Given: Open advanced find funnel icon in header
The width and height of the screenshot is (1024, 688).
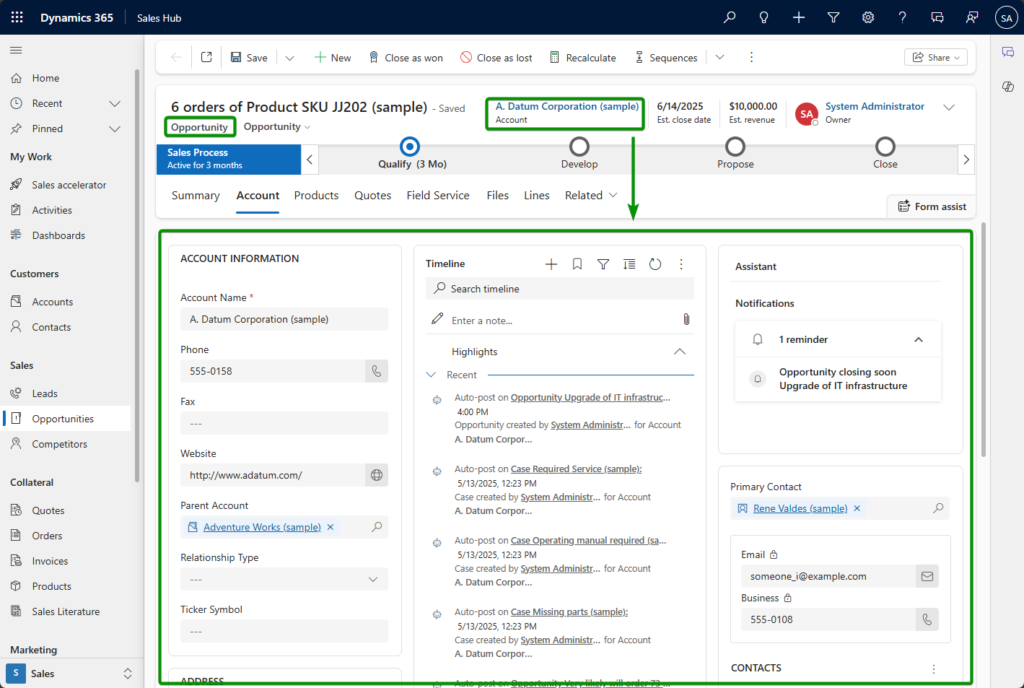Looking at the screenshot, I should pos(833,18).
